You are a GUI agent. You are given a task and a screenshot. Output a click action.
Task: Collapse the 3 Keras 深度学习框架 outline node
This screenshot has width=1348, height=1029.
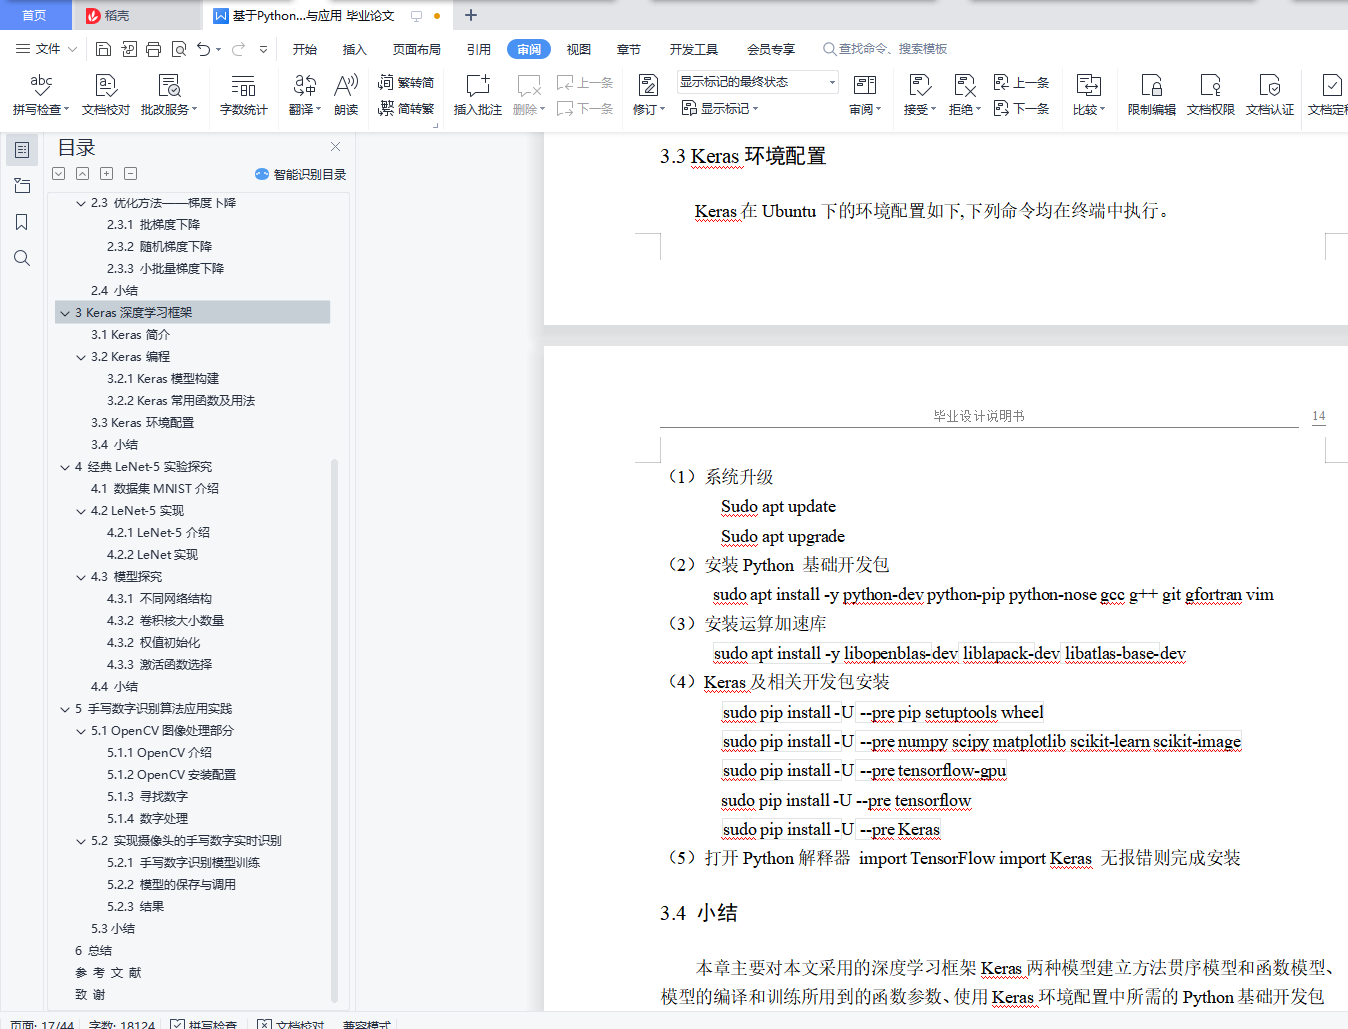point(65,313)
